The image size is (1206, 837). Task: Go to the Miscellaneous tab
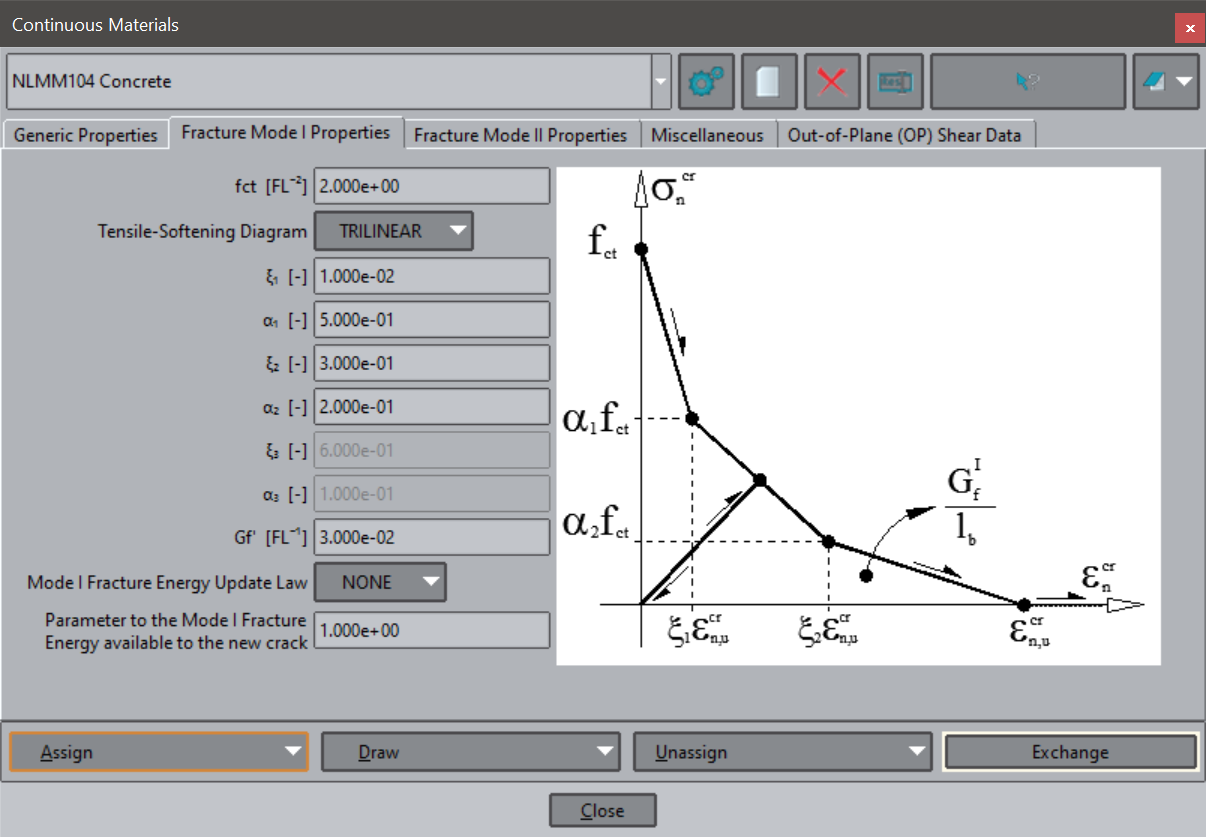coord(707,135)
